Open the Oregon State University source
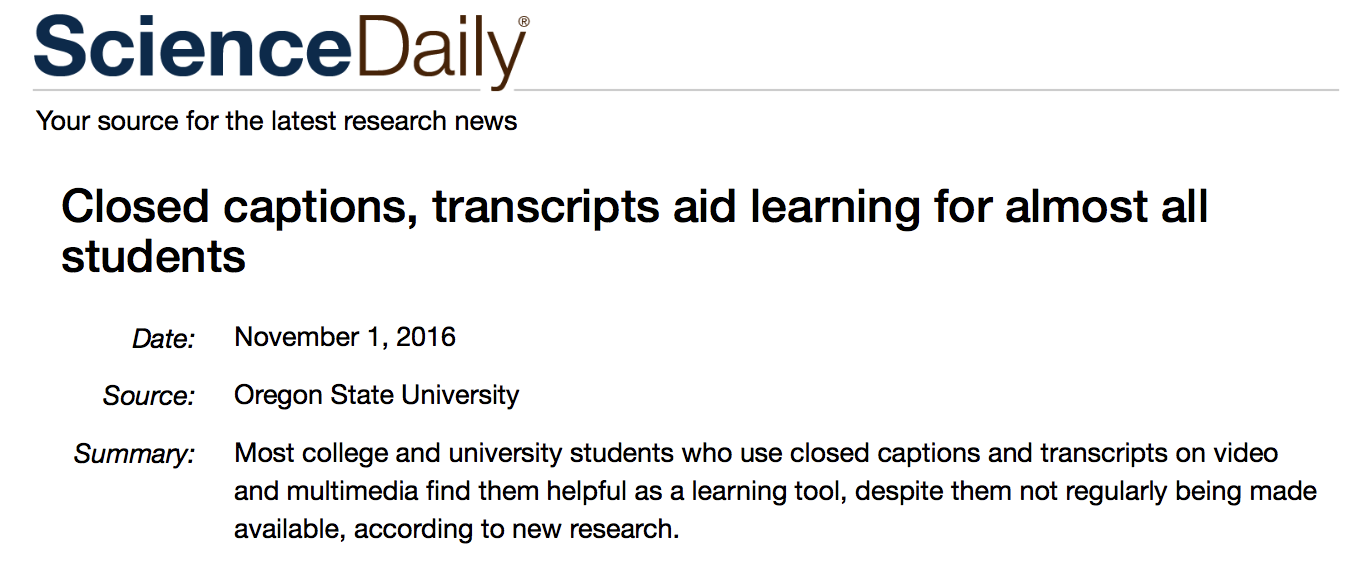The width and height of the screenshot is (1345, 577). click(376, 395)
